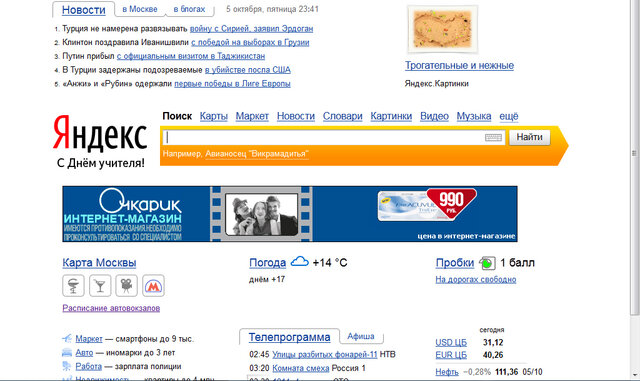
Task: Expand the ещё services list
Action: click(509, 116)
